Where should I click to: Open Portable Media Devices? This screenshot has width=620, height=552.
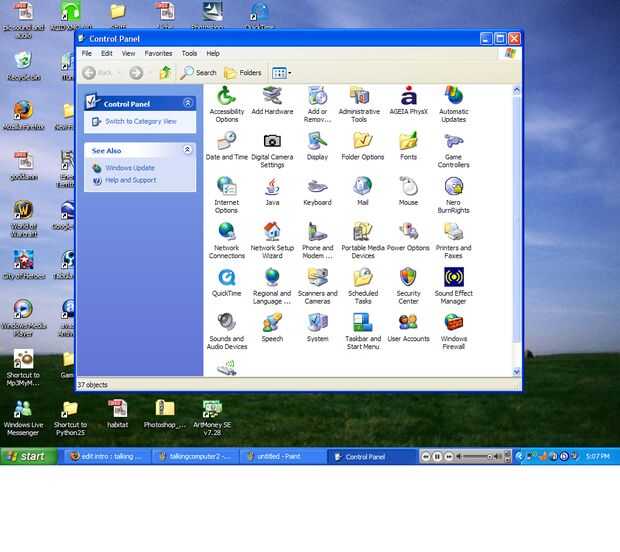(x=363, y=240)
